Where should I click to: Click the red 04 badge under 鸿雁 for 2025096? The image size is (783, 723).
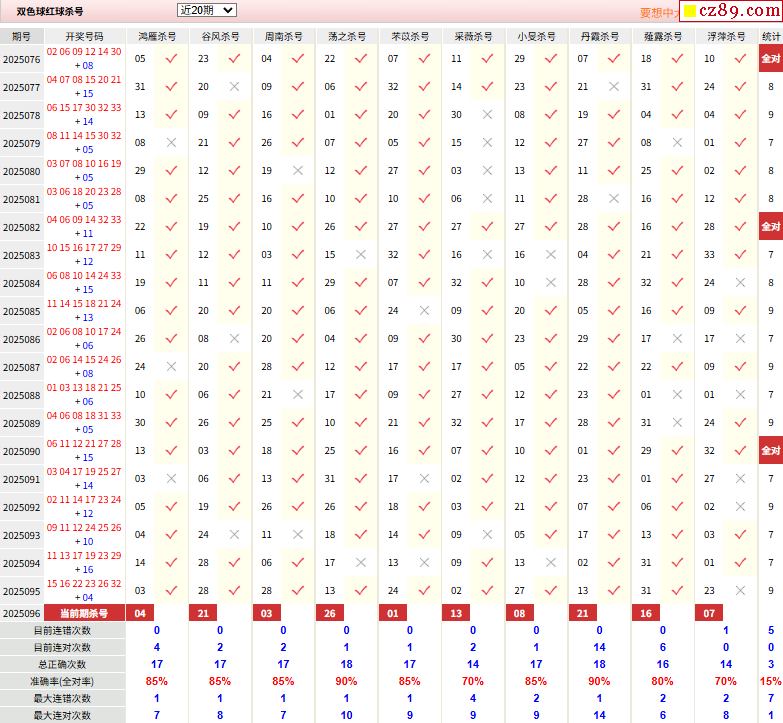[140, 613]
